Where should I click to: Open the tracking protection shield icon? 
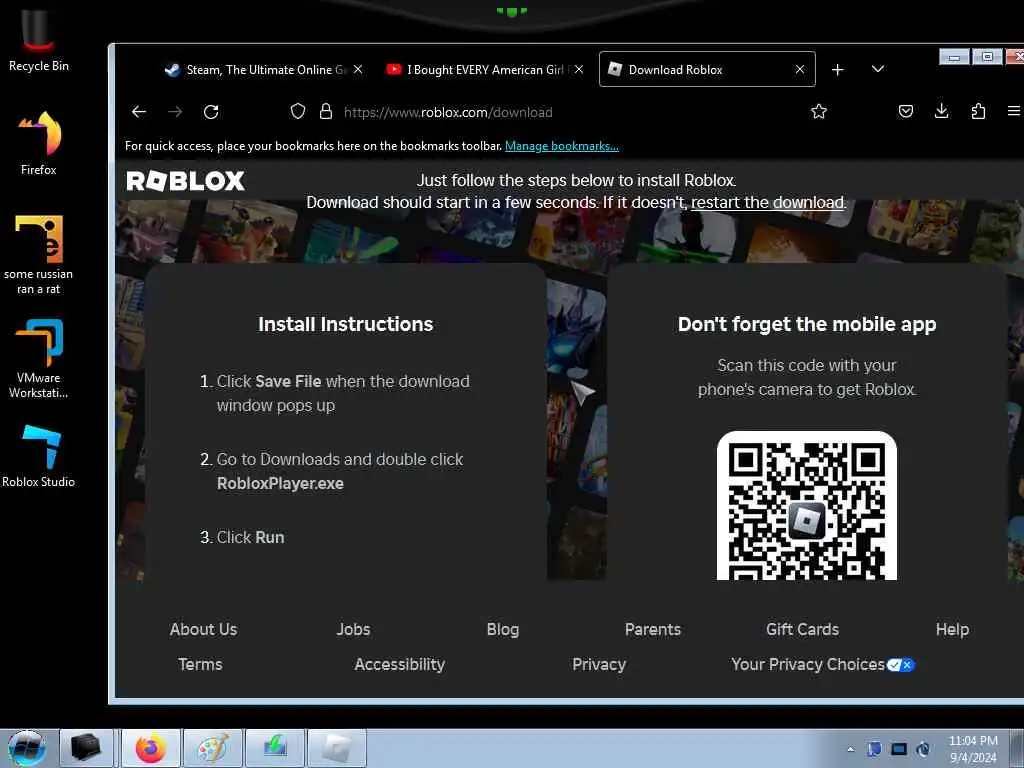298,112
